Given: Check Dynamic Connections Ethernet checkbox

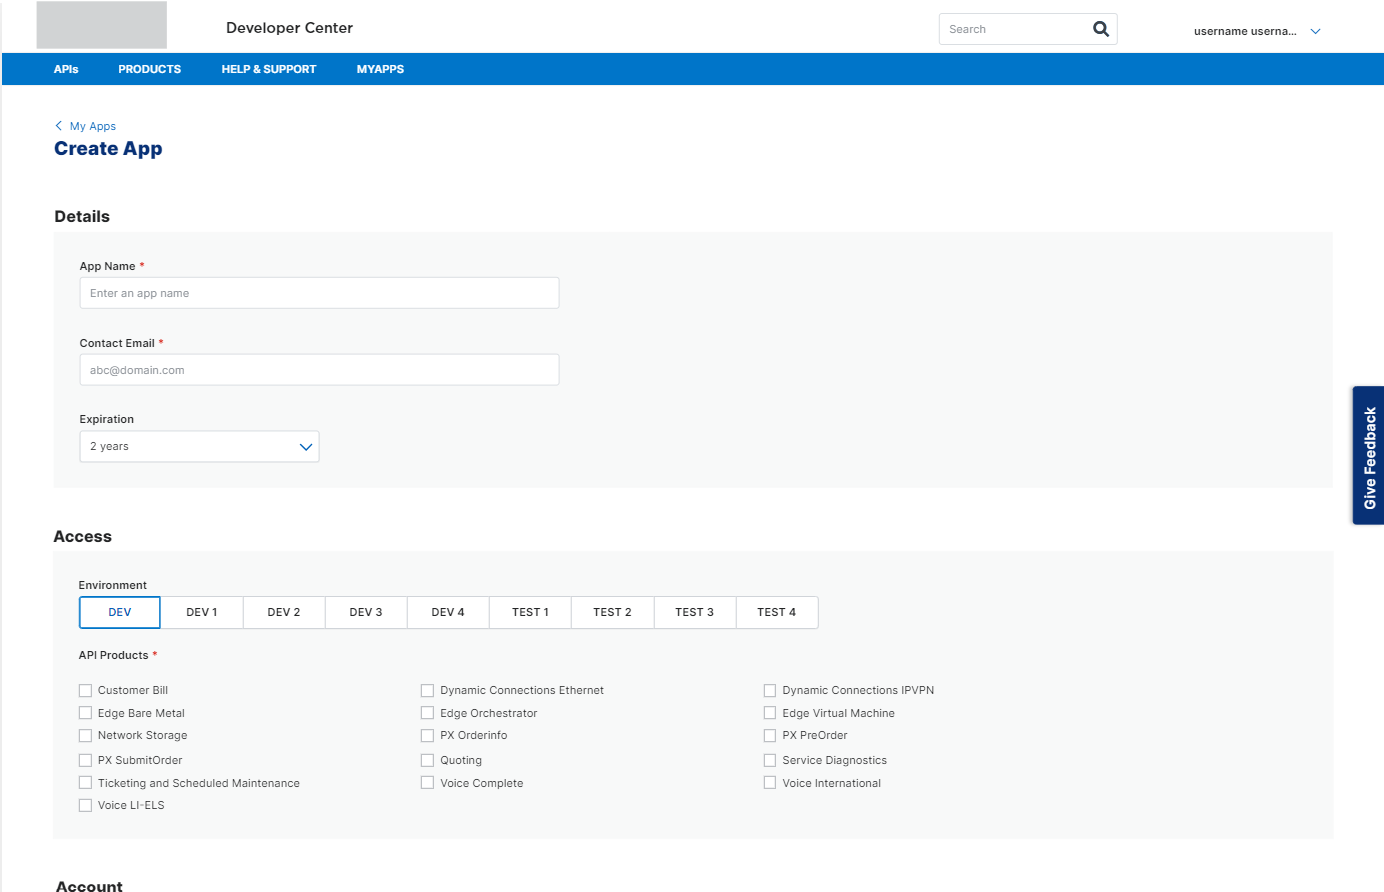Looking at the screenshot, I should click(x=427, y=690).
